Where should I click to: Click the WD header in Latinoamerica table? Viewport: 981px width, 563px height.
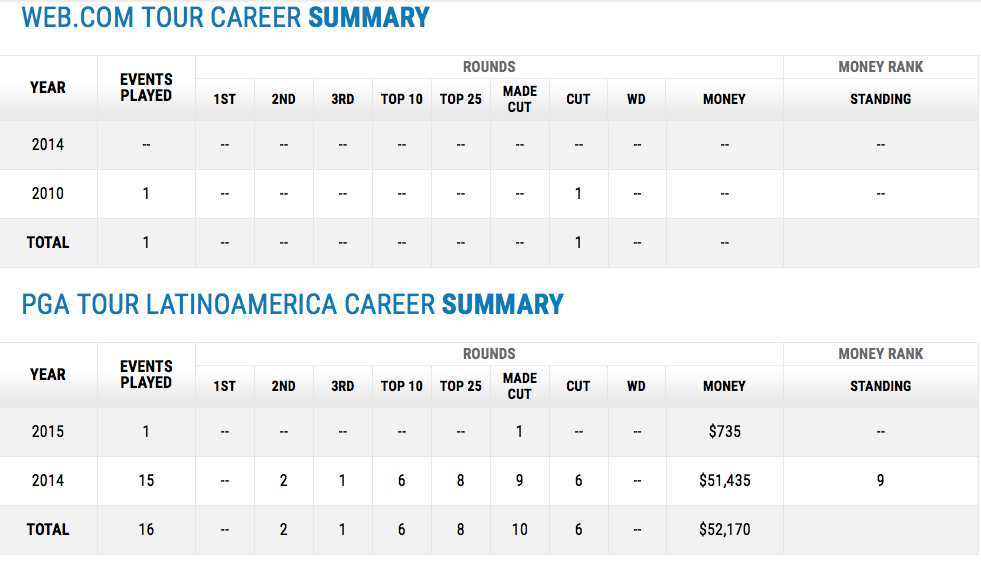click(636, 386)
